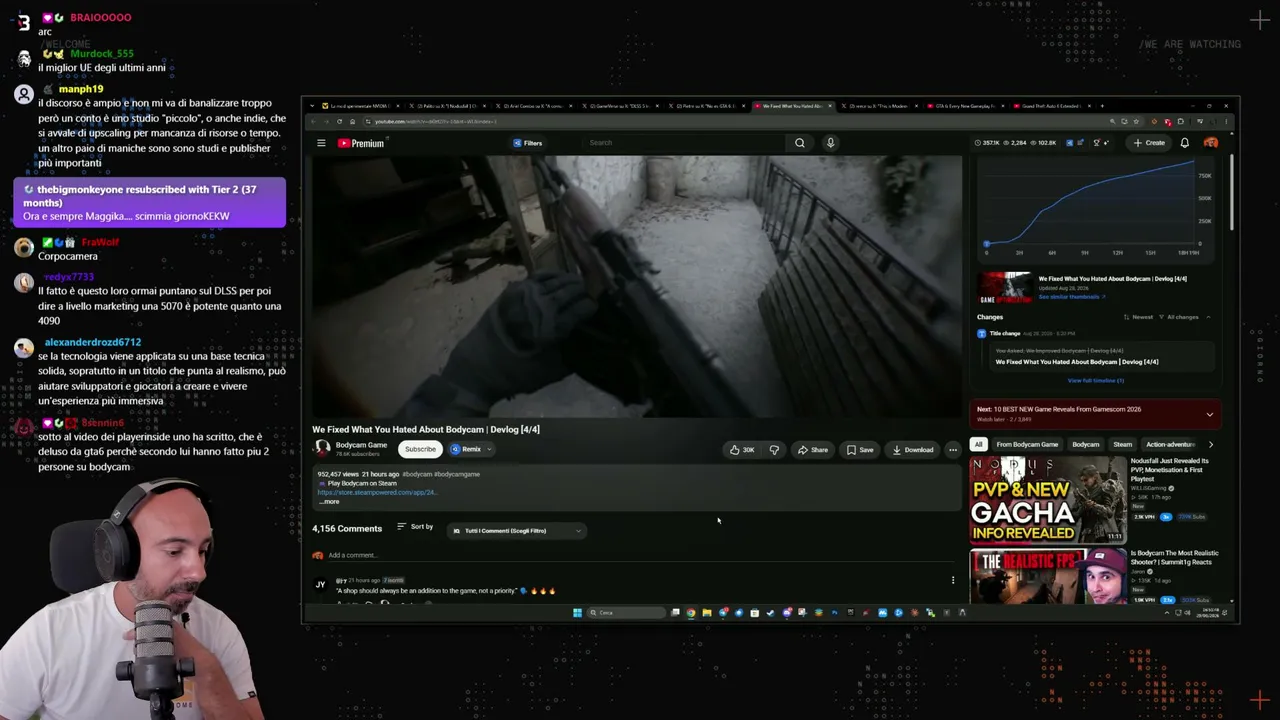Click the Windows taskbar Cerca search box
The width and height of the screenshot is (1280, 720).
click(625, 613)
